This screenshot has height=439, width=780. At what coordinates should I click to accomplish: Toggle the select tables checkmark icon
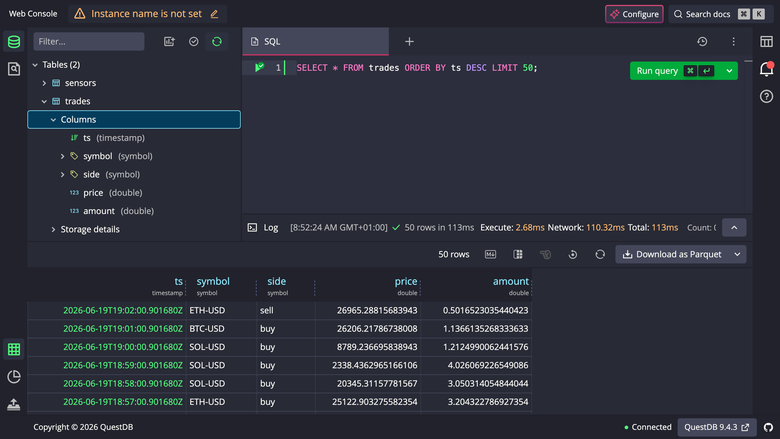194,42
